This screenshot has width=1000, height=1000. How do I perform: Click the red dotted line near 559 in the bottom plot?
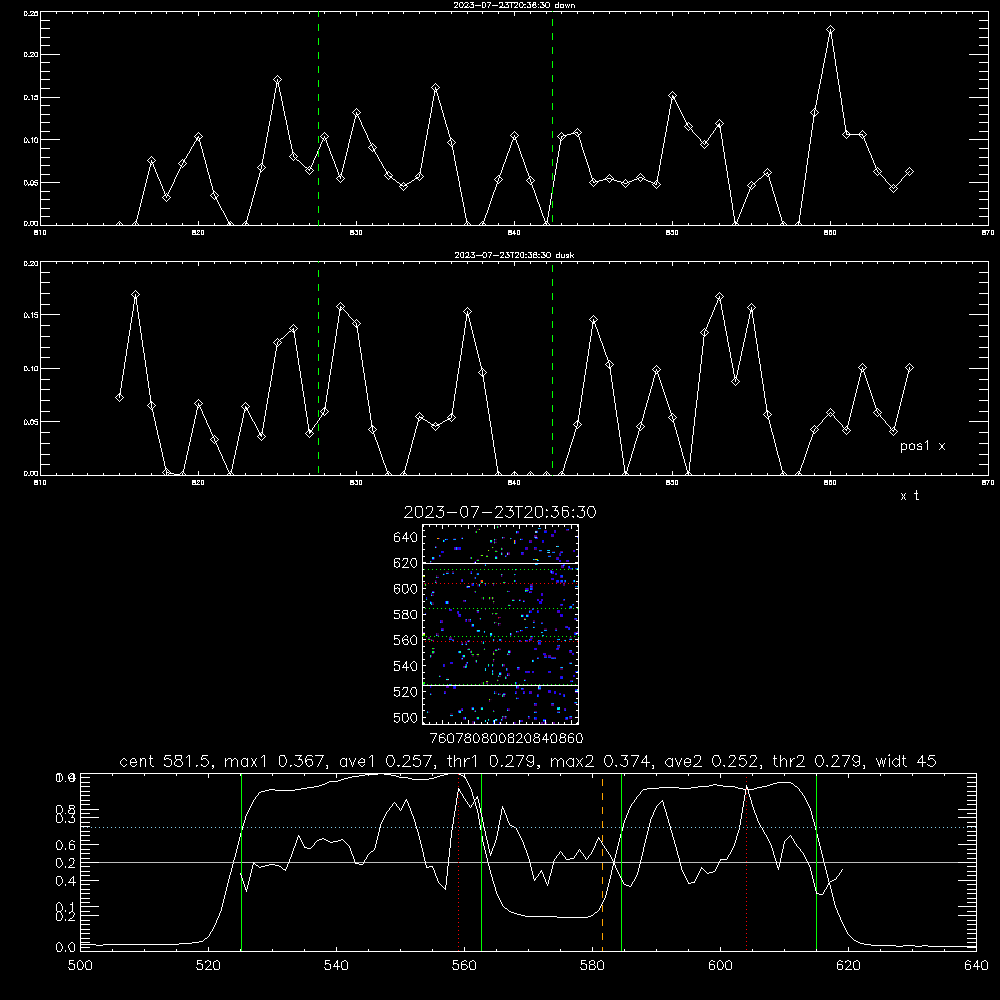point(459,862)
